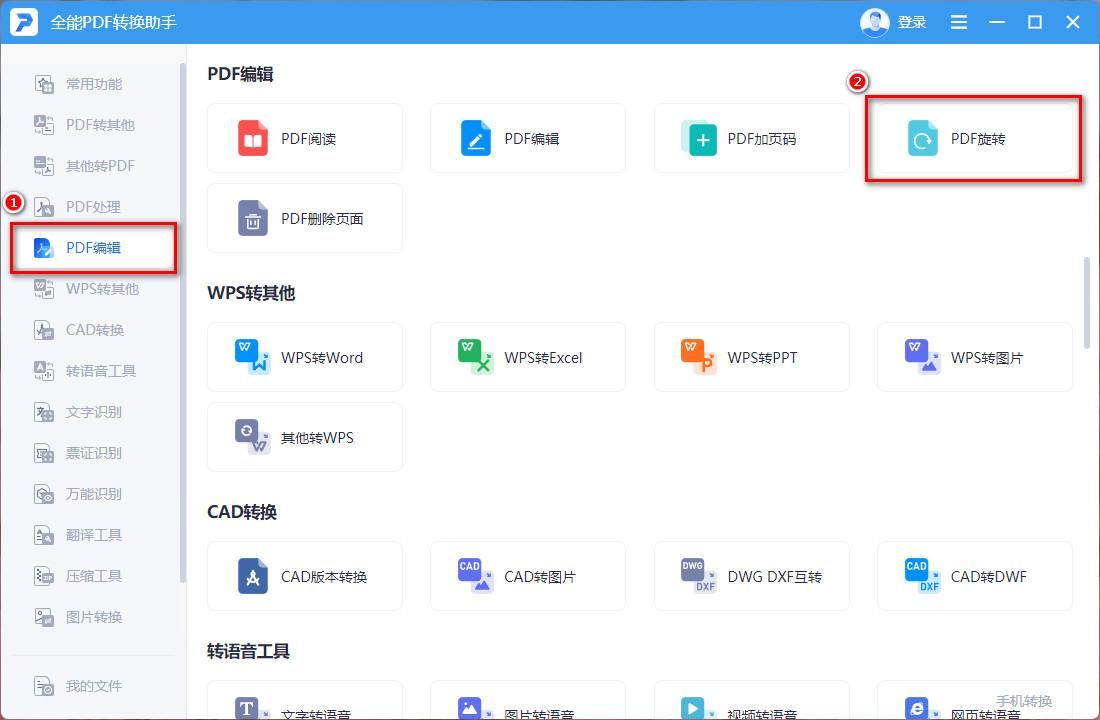The image size is (1100, 720).
Task: Select the PDF删除页面 delete pages tool
Action: coord(304,218)
